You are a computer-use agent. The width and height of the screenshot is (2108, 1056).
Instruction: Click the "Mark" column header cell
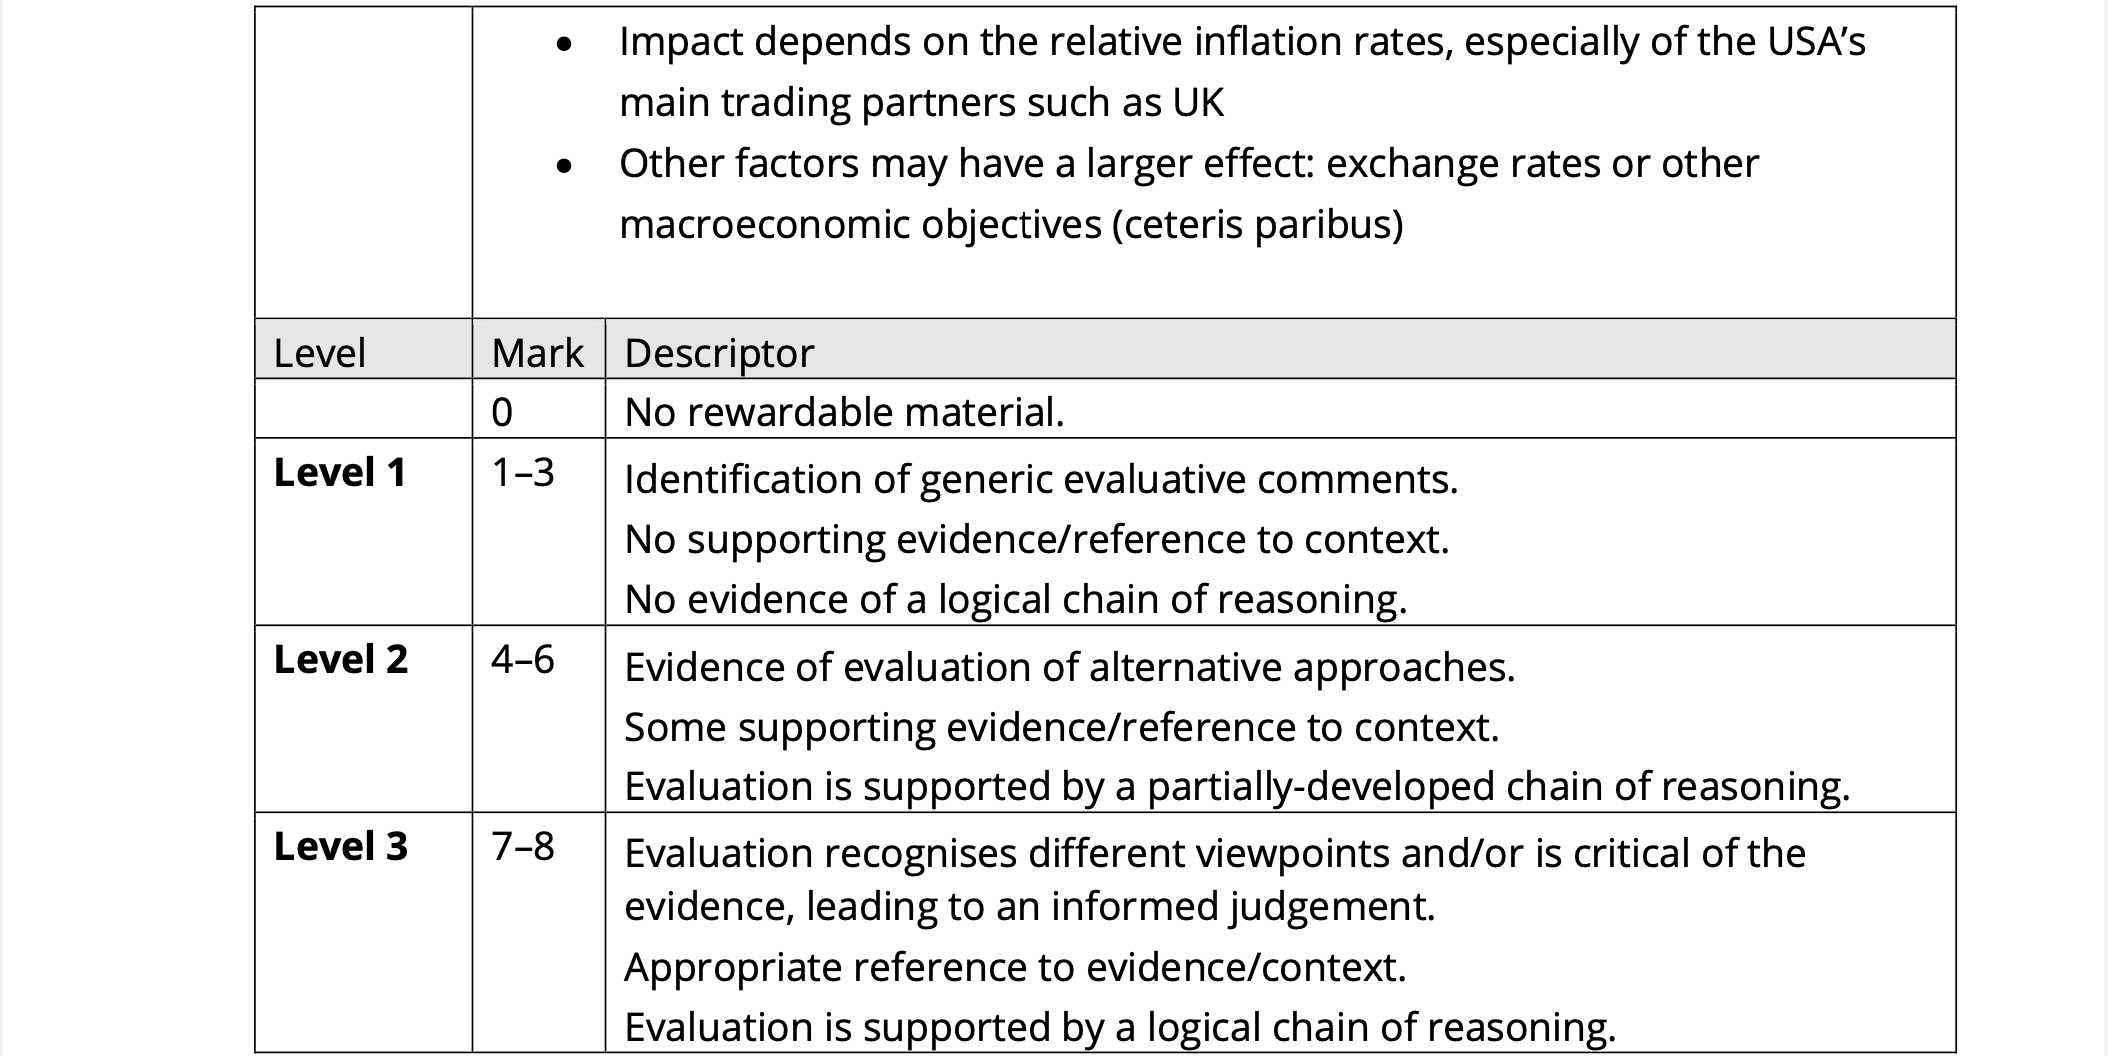tap(537, 353)
